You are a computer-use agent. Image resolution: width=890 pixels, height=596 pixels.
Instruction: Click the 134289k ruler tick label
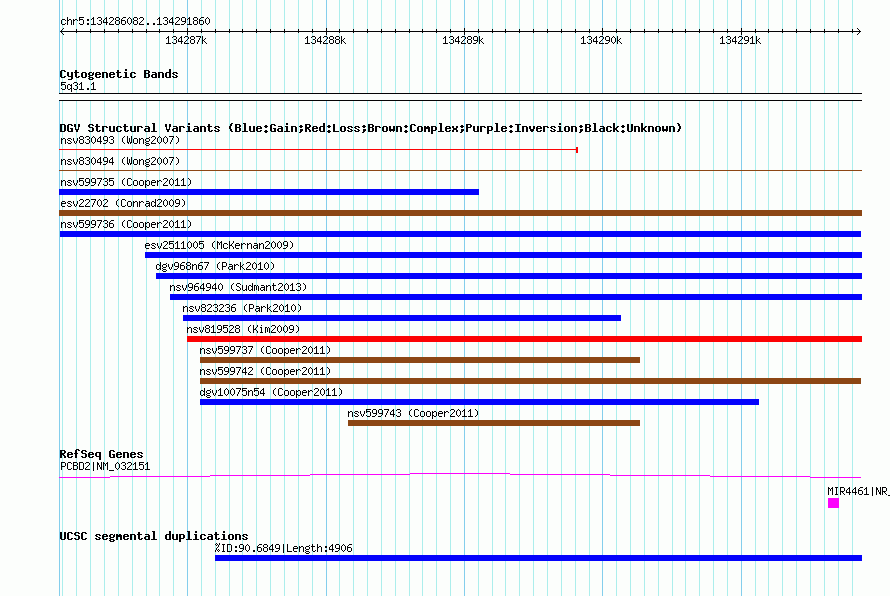click(463, 40)
